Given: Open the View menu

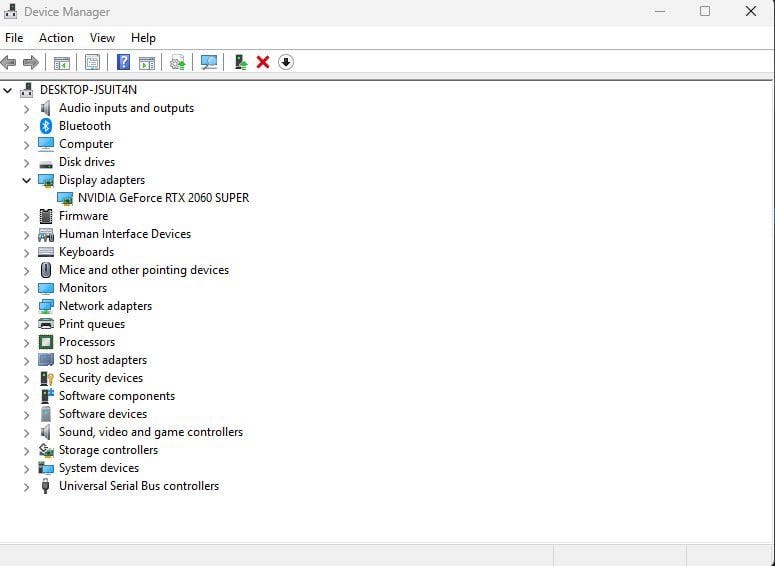Looking at the screenshot, I should pos(102,38).
